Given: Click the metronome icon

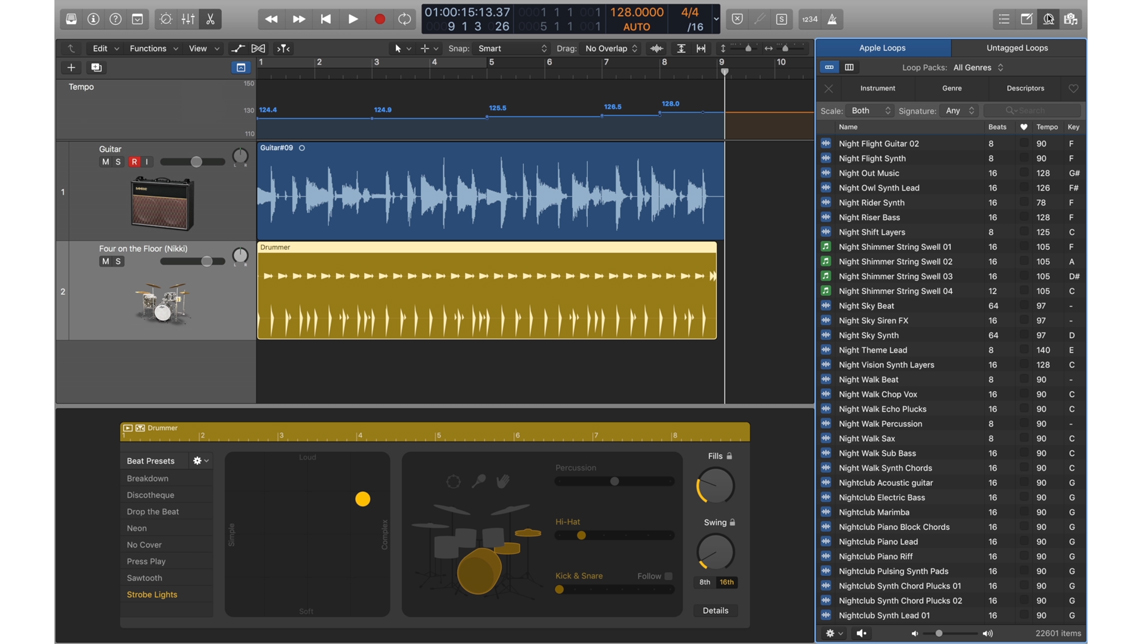Looking at the screenshot, I should pos(832,19).
